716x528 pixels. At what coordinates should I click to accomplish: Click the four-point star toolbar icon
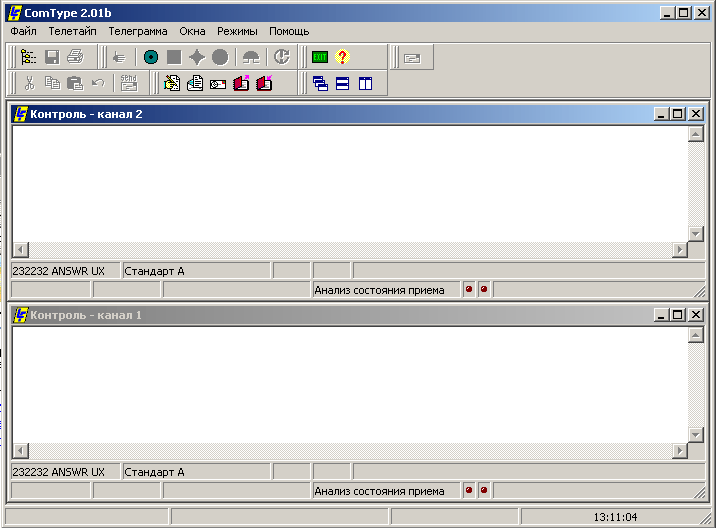pos(197,57)
